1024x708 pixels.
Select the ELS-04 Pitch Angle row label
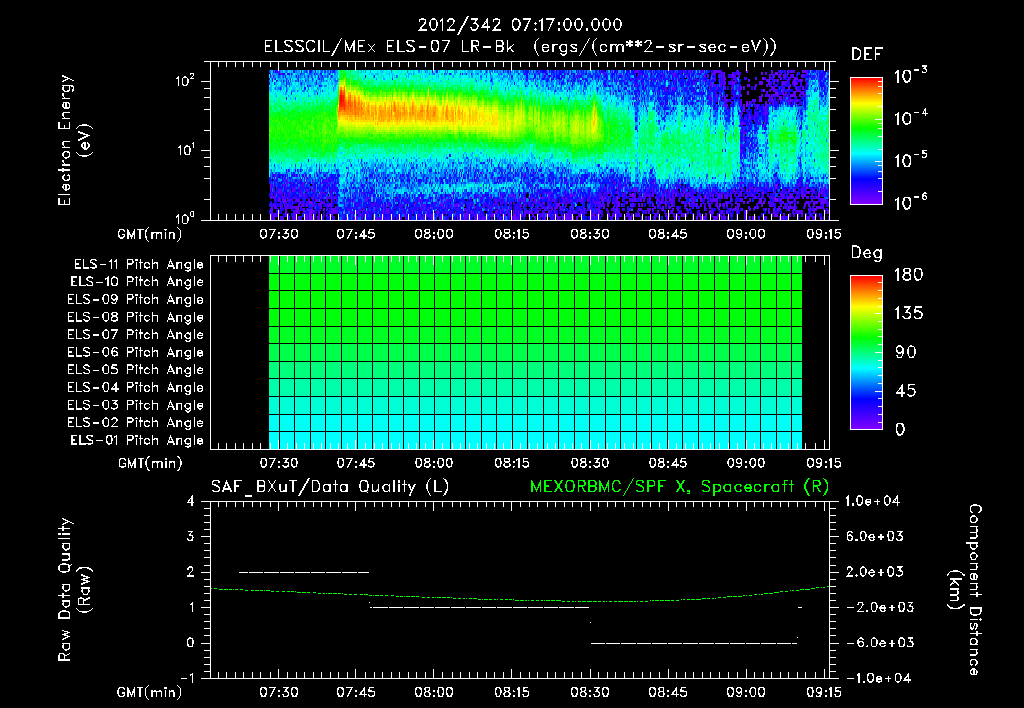click(x=136, y=388)
